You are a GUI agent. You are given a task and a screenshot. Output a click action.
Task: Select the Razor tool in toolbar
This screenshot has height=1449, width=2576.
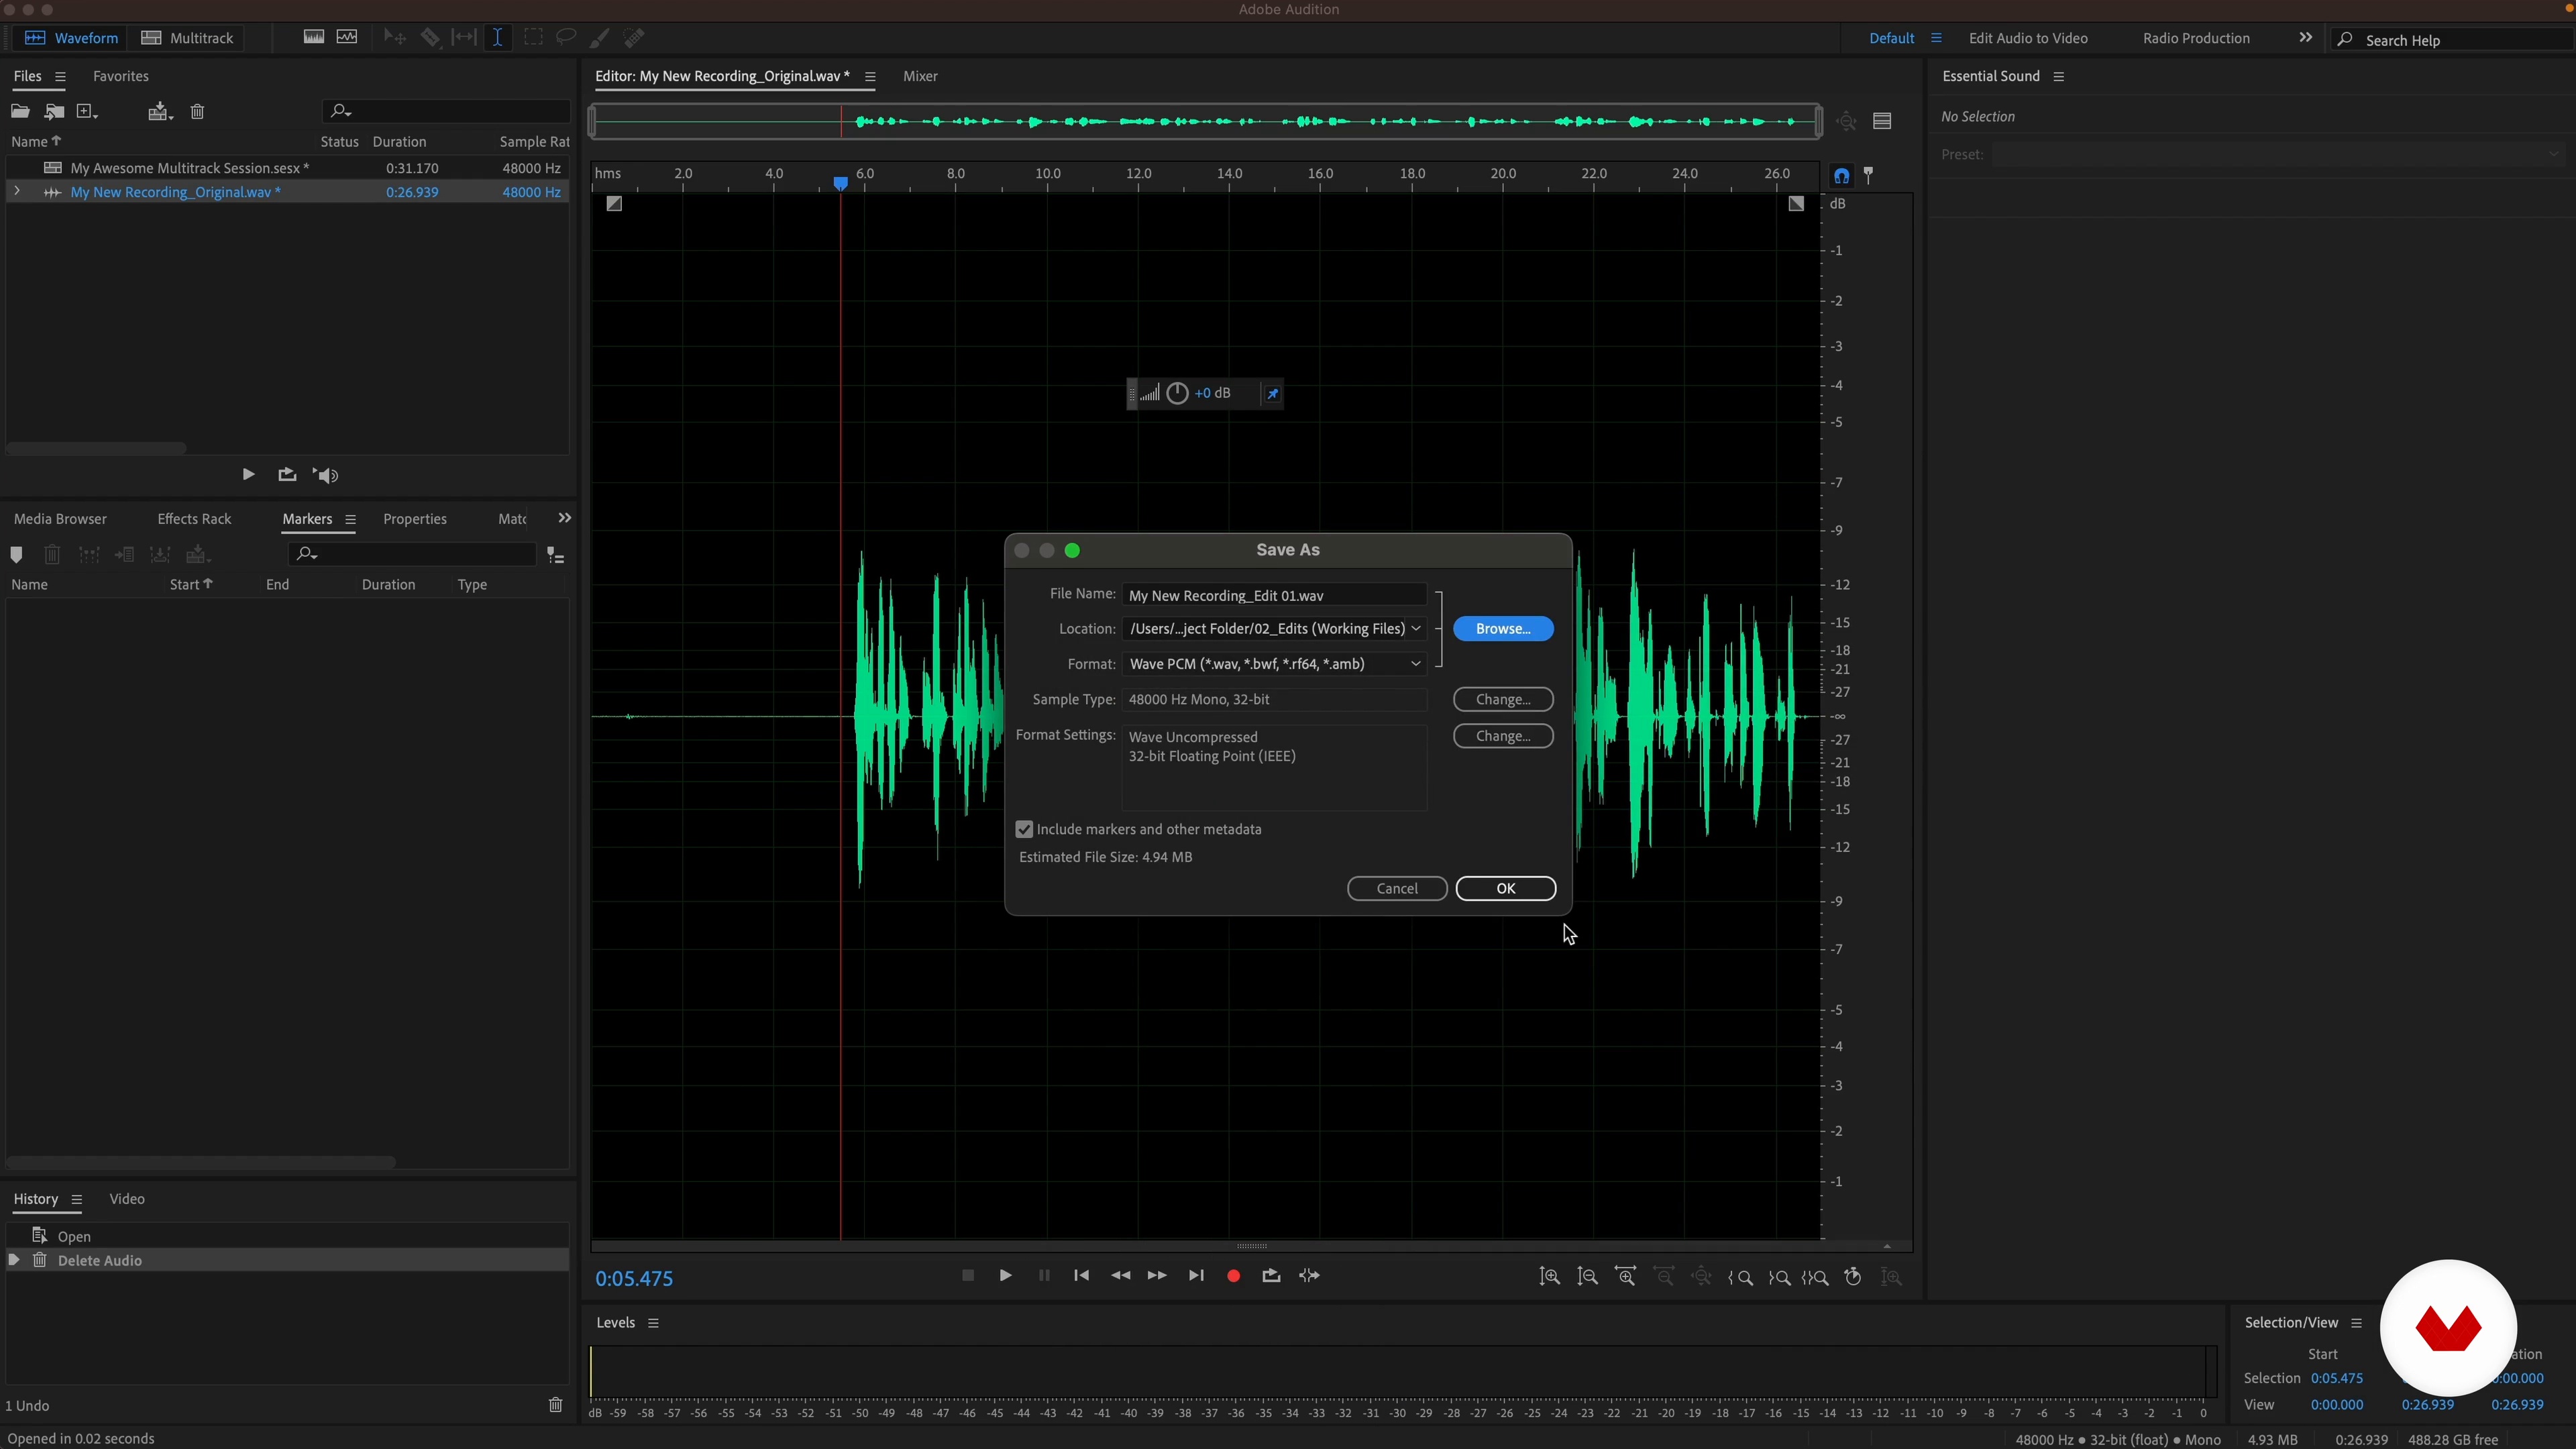tap(430, 38)
